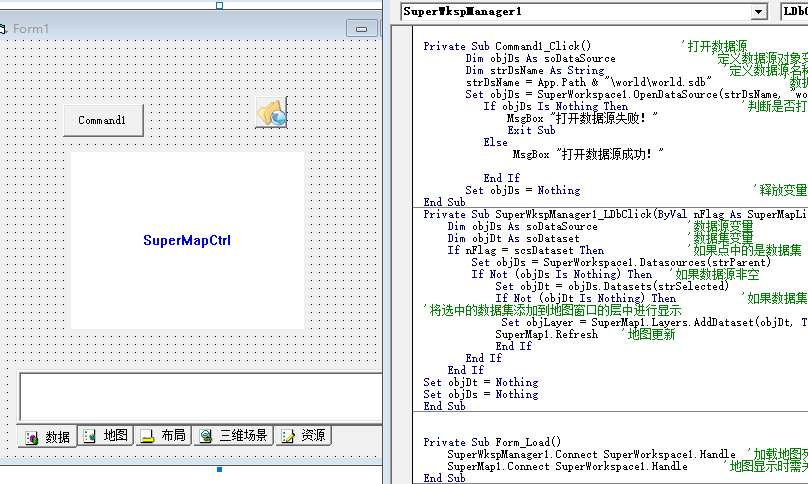Click "SuperWkspManager1.Connect SuperWorkspace1.Handle" line
The height and width of the screenshot is (484, 808).
pos(592,455)
